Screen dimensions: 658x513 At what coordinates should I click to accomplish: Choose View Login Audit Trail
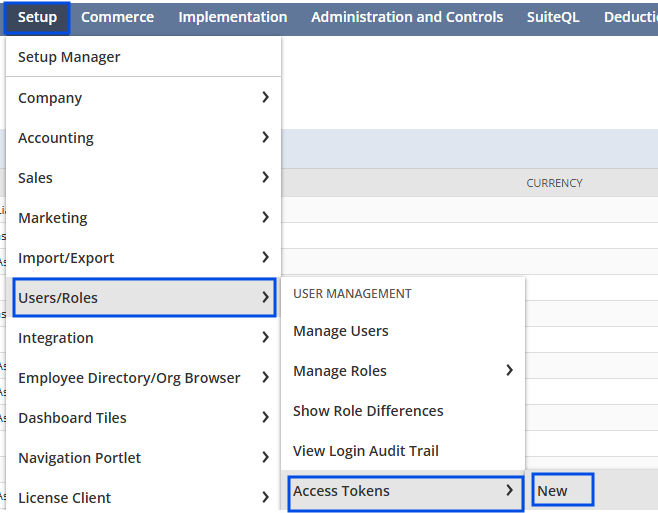(x=403, y=451)
